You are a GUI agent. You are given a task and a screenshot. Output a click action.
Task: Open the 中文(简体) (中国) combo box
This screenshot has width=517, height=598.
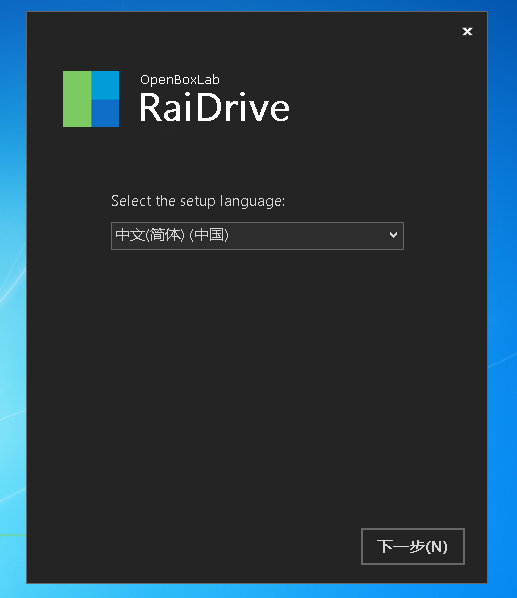pyautogui.click(x=257, y=236)
